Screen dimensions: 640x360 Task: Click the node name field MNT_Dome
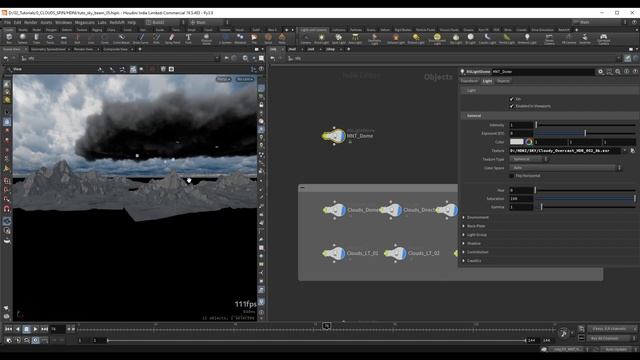[x=542, y=71]
